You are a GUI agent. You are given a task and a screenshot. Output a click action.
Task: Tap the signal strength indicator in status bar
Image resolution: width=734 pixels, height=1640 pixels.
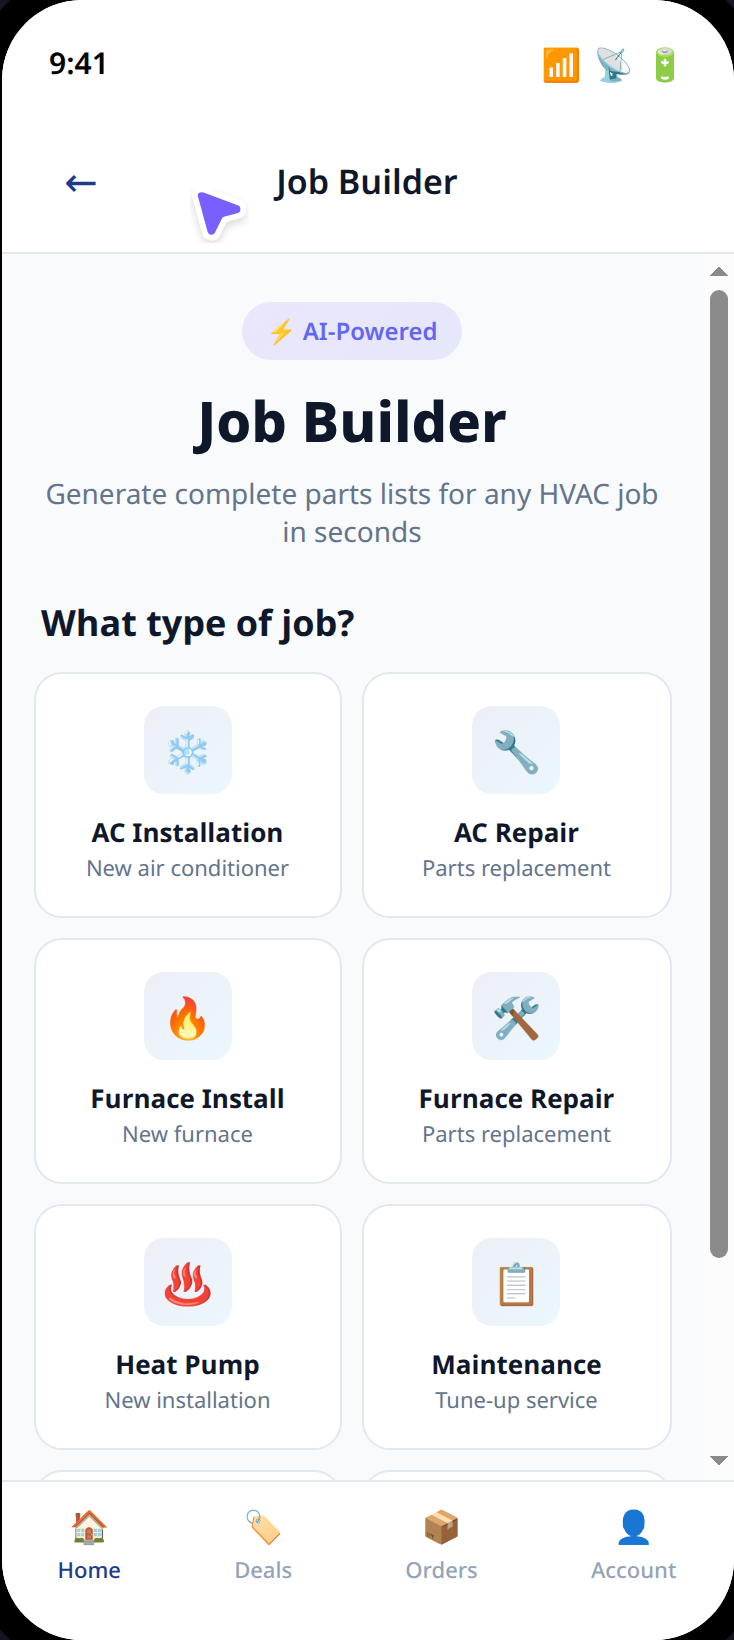pyautogui.click(x=561, y=64)
